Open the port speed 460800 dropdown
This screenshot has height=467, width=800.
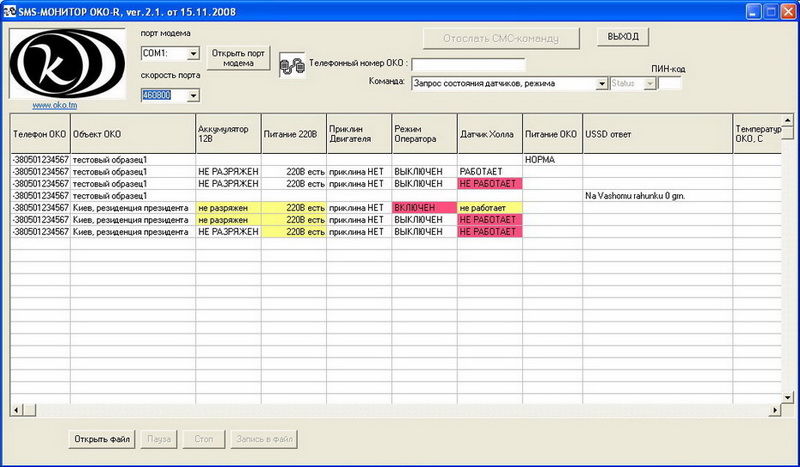194,95
